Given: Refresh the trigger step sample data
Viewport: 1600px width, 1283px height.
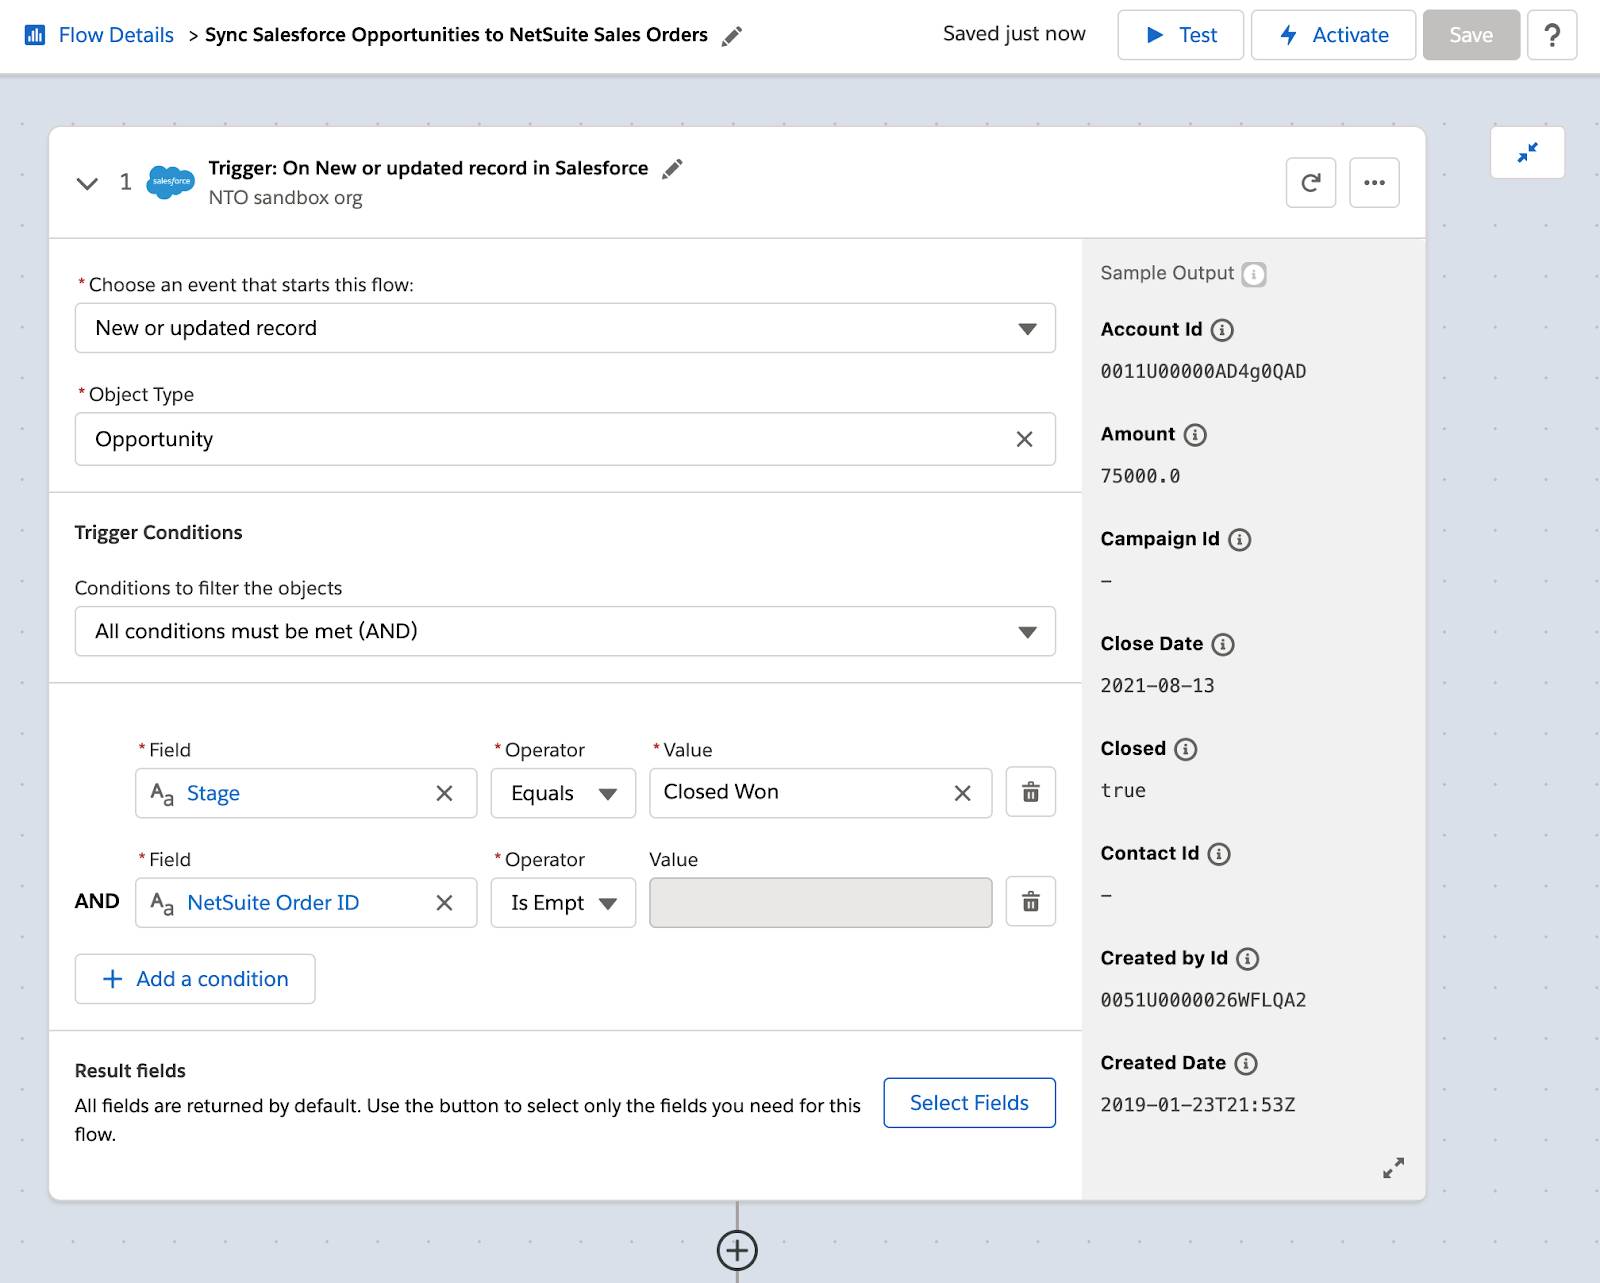Looking at the screenshot, I should coord(1311,183).
